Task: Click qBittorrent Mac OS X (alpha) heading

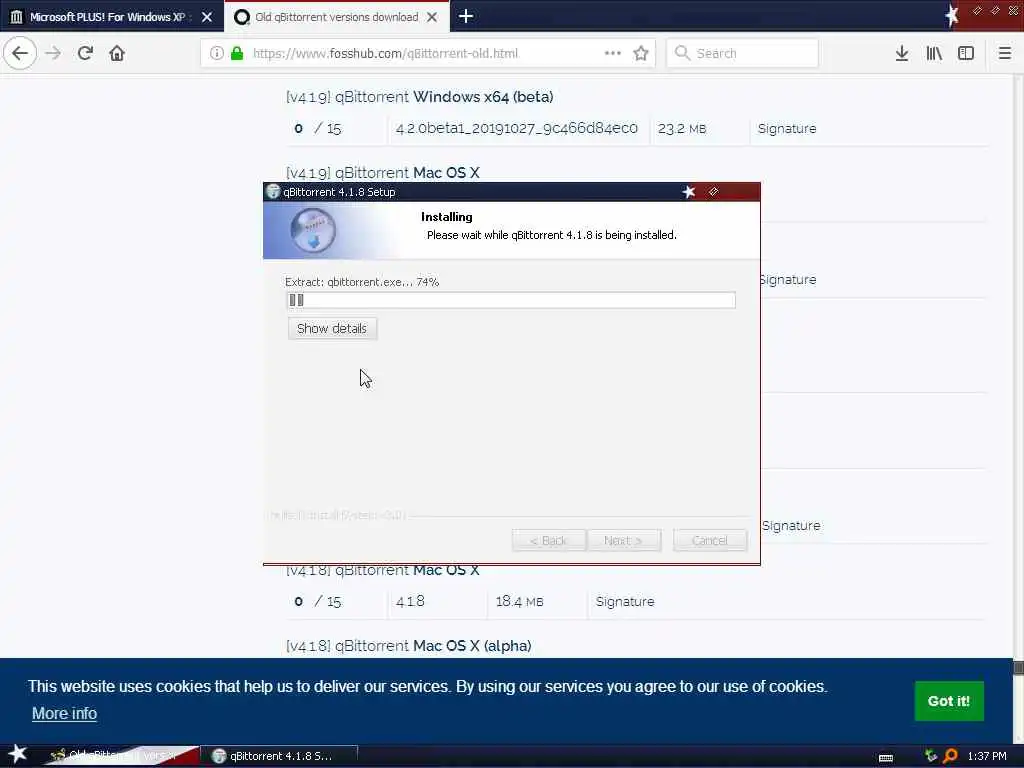Action: pyautogui.click(x=408, y=645)
